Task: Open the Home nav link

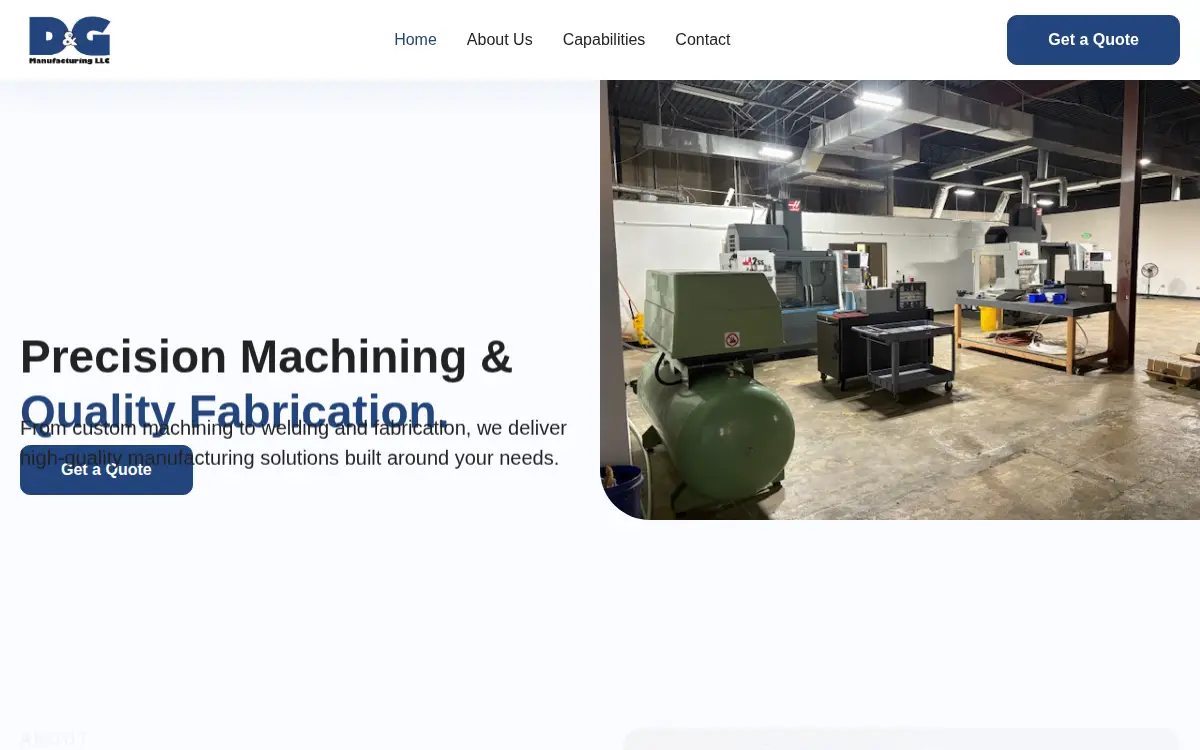Action: point(415,40)
